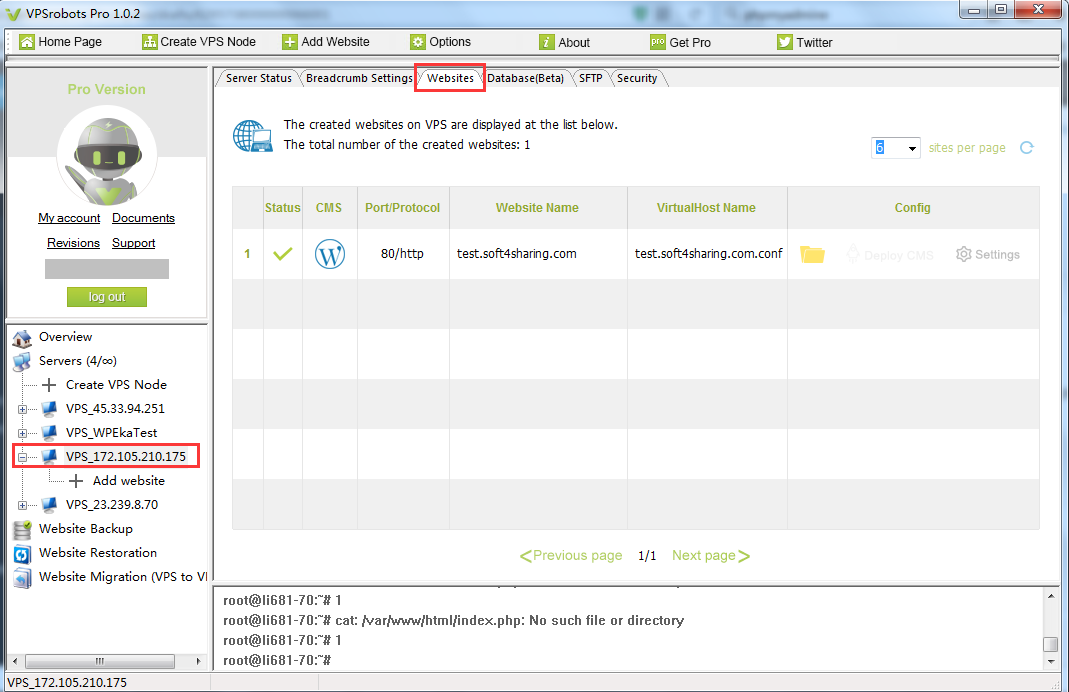Expand the VPS_45.33.94.251 server node
This screenshot has width=1069, height=692.
coord(23,409)
